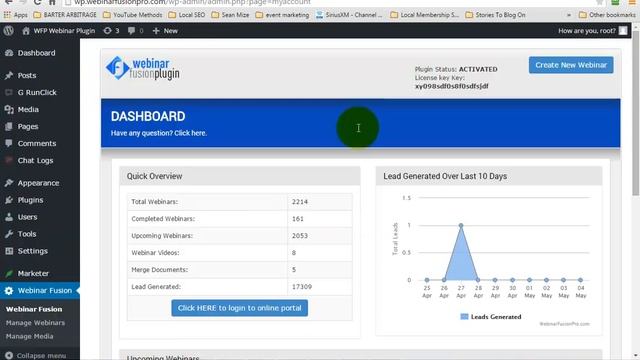640x360 pixels.
Task: Open 'How are you, root?' account menu
Action: click(x=592, y=31)
